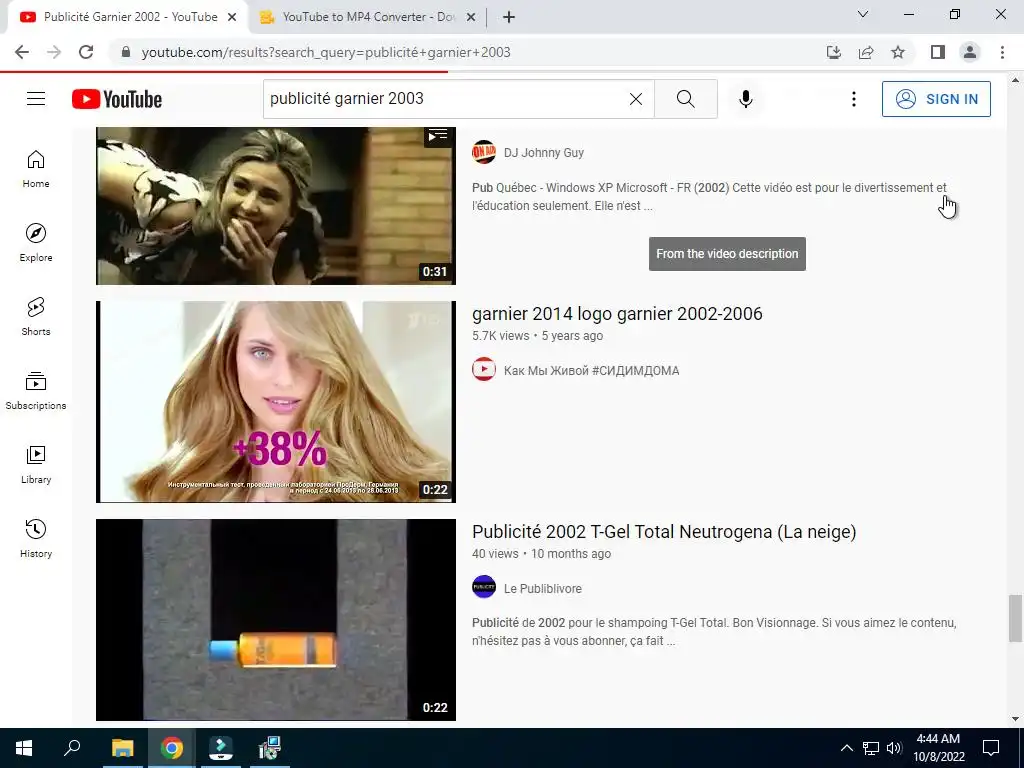Open Windows taskbar search
This screenshot has width=1024, height=768.
[x=72, y=748]
